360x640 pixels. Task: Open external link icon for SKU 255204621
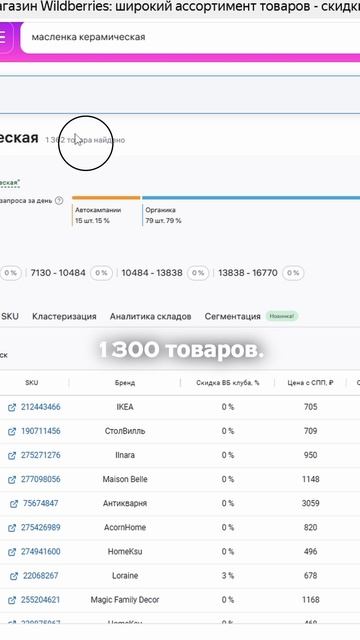point(12,600)
